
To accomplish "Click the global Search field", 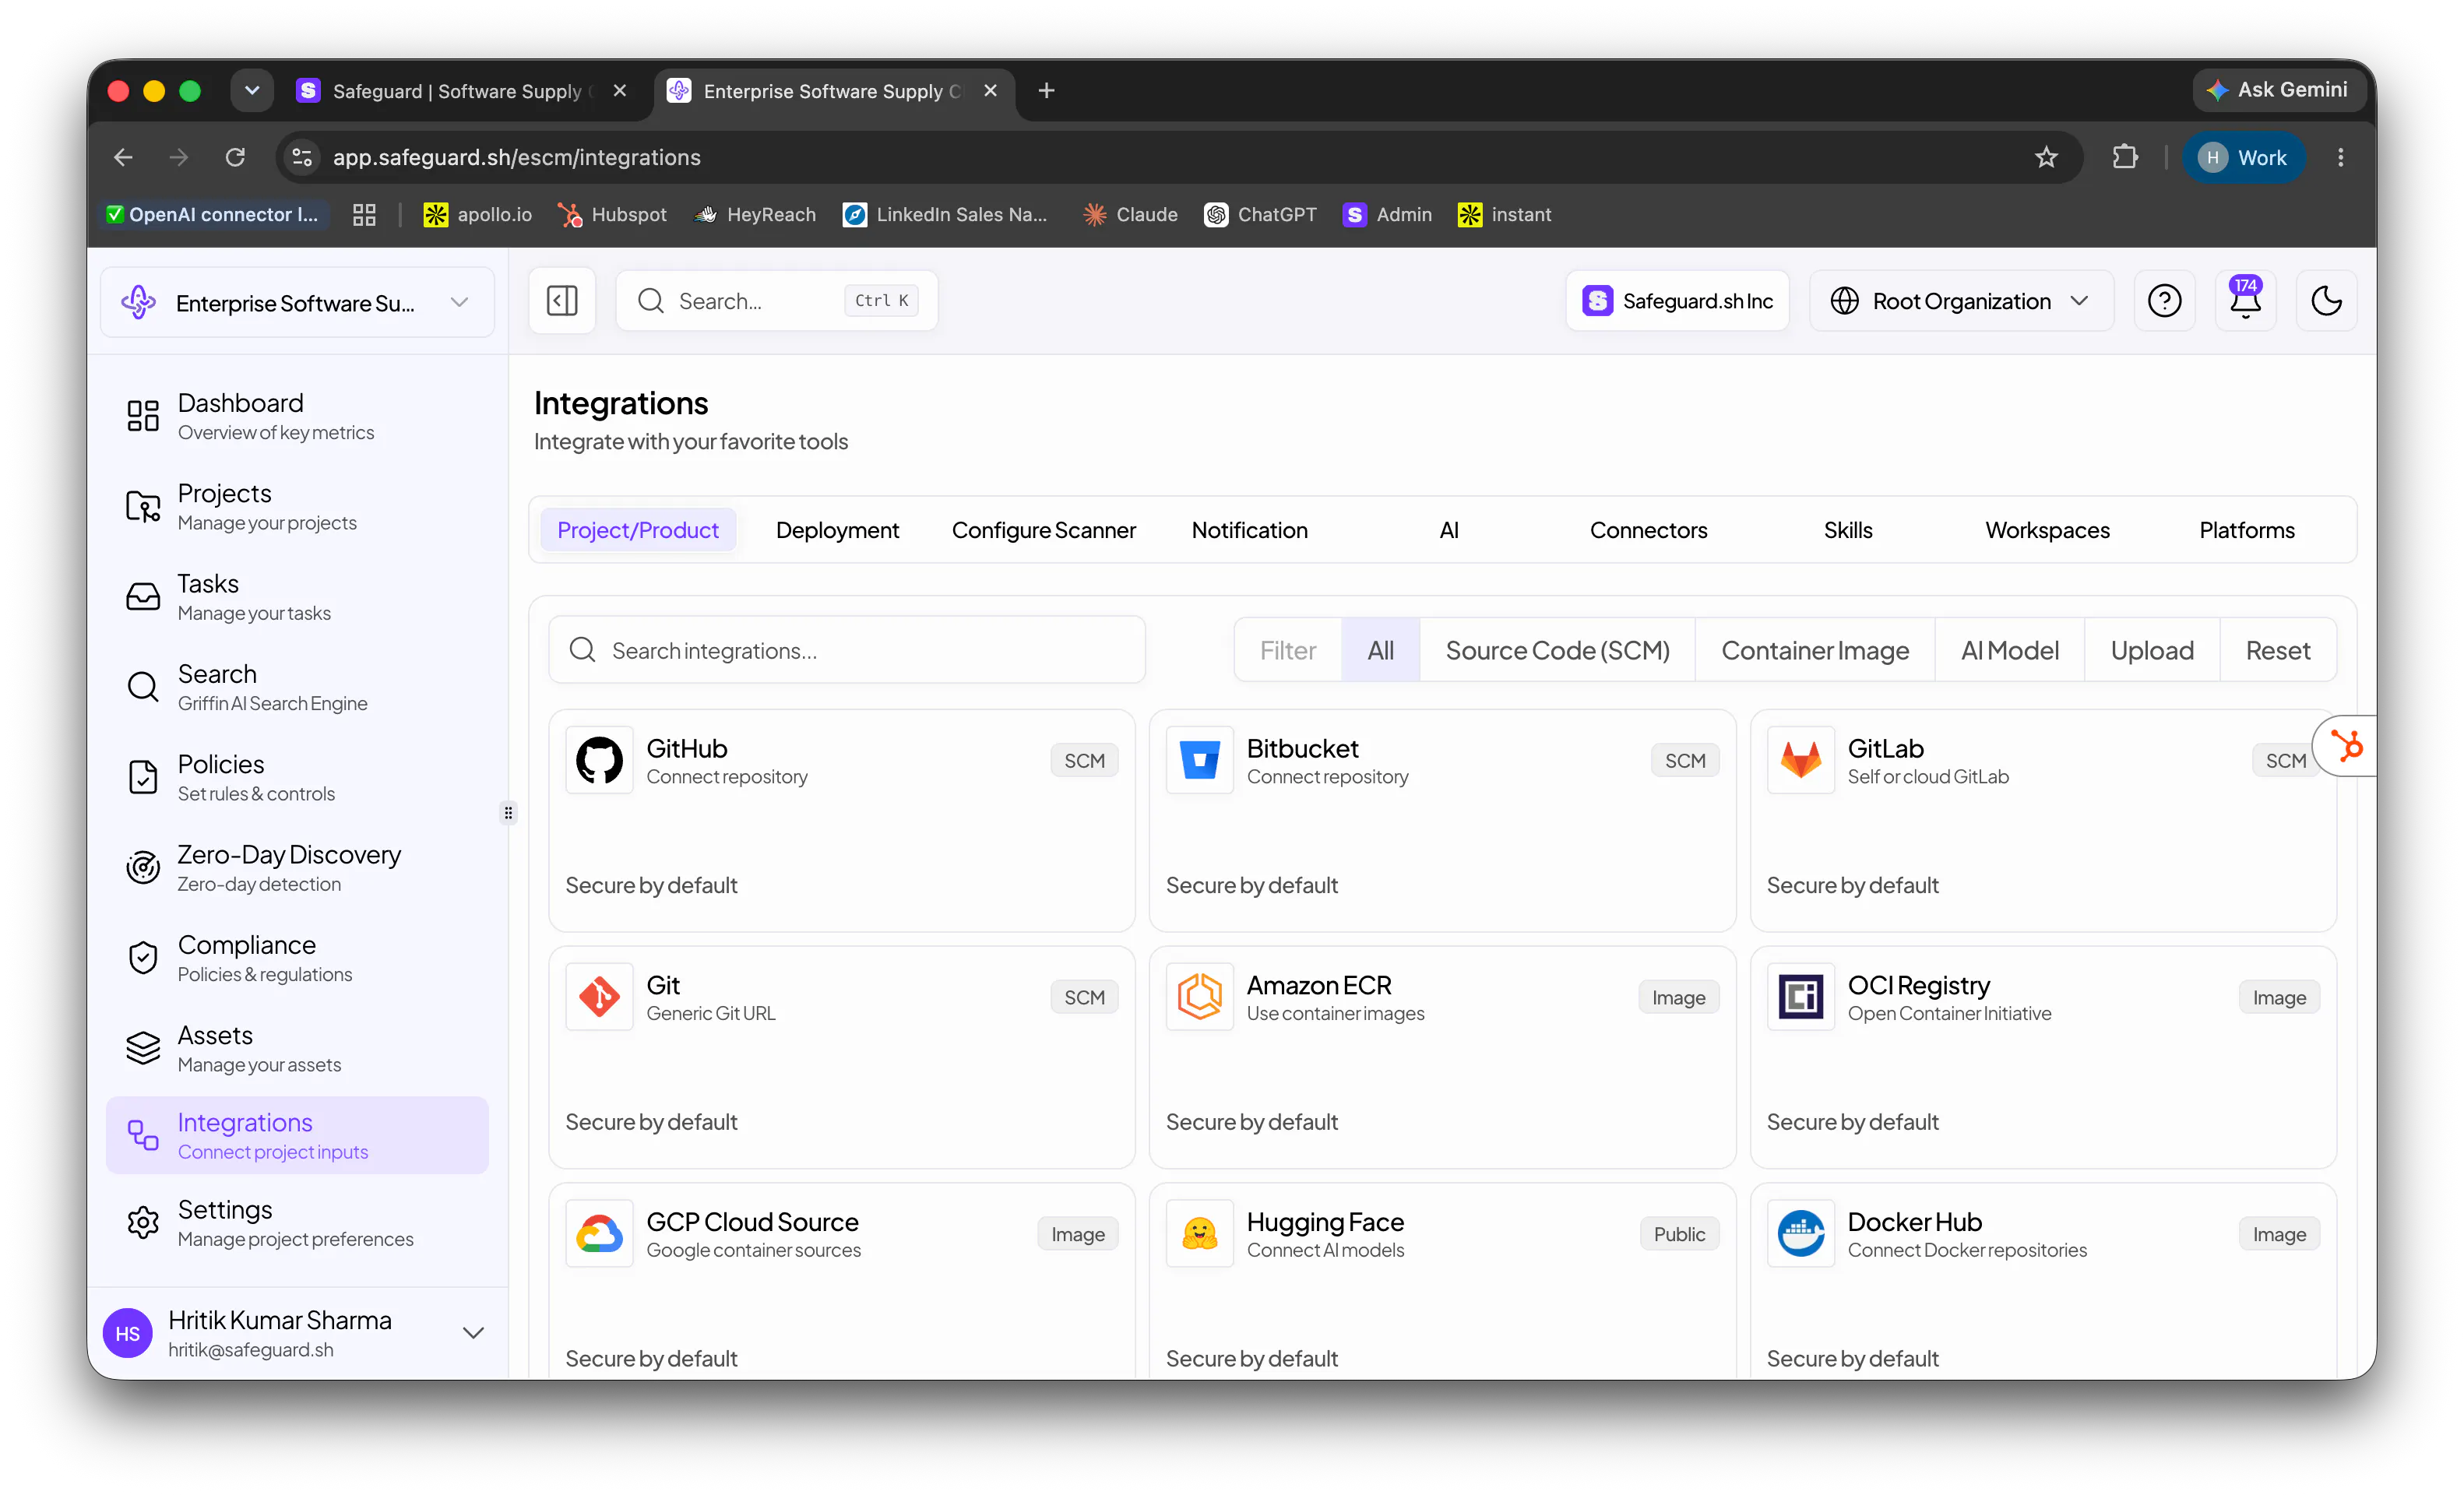I will pos(776,300).
